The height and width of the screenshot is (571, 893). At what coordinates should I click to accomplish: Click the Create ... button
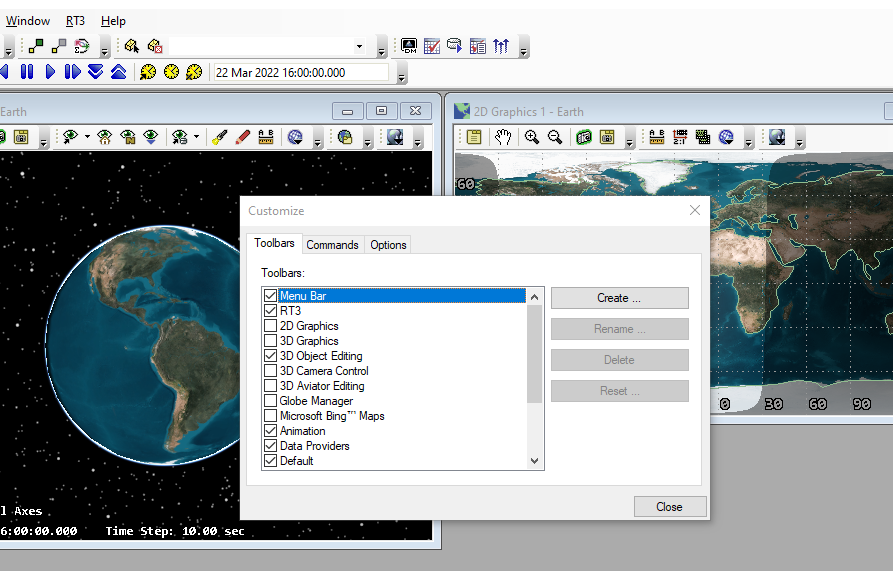619,298
